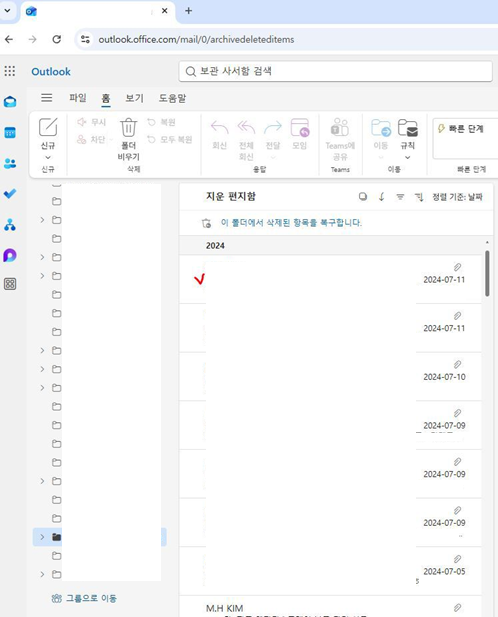Expand the highlighted selected folder's chevron
Image resolution: width=498 pixels, height=617 pixels.
click(42, 537)
